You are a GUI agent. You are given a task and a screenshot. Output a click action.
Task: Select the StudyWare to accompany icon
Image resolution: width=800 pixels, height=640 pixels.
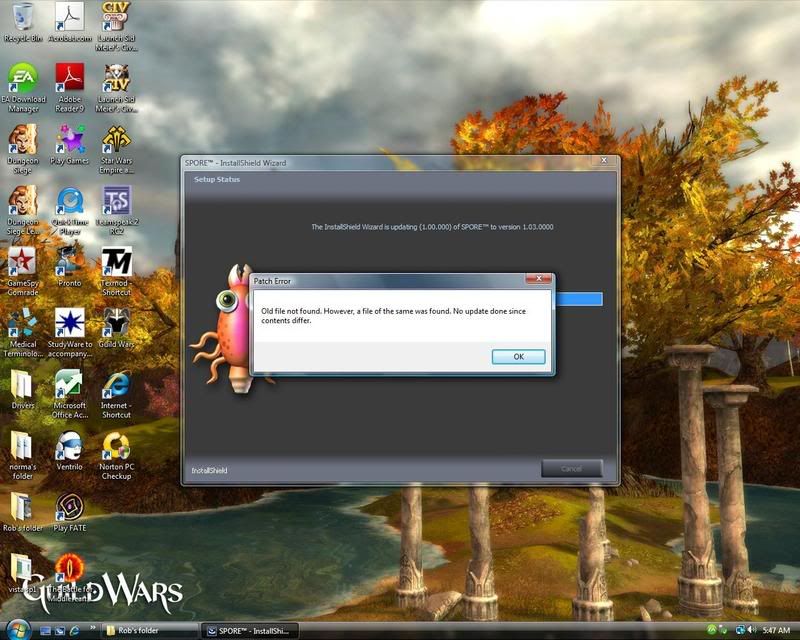pyautogui.click(x=70, y=333)
